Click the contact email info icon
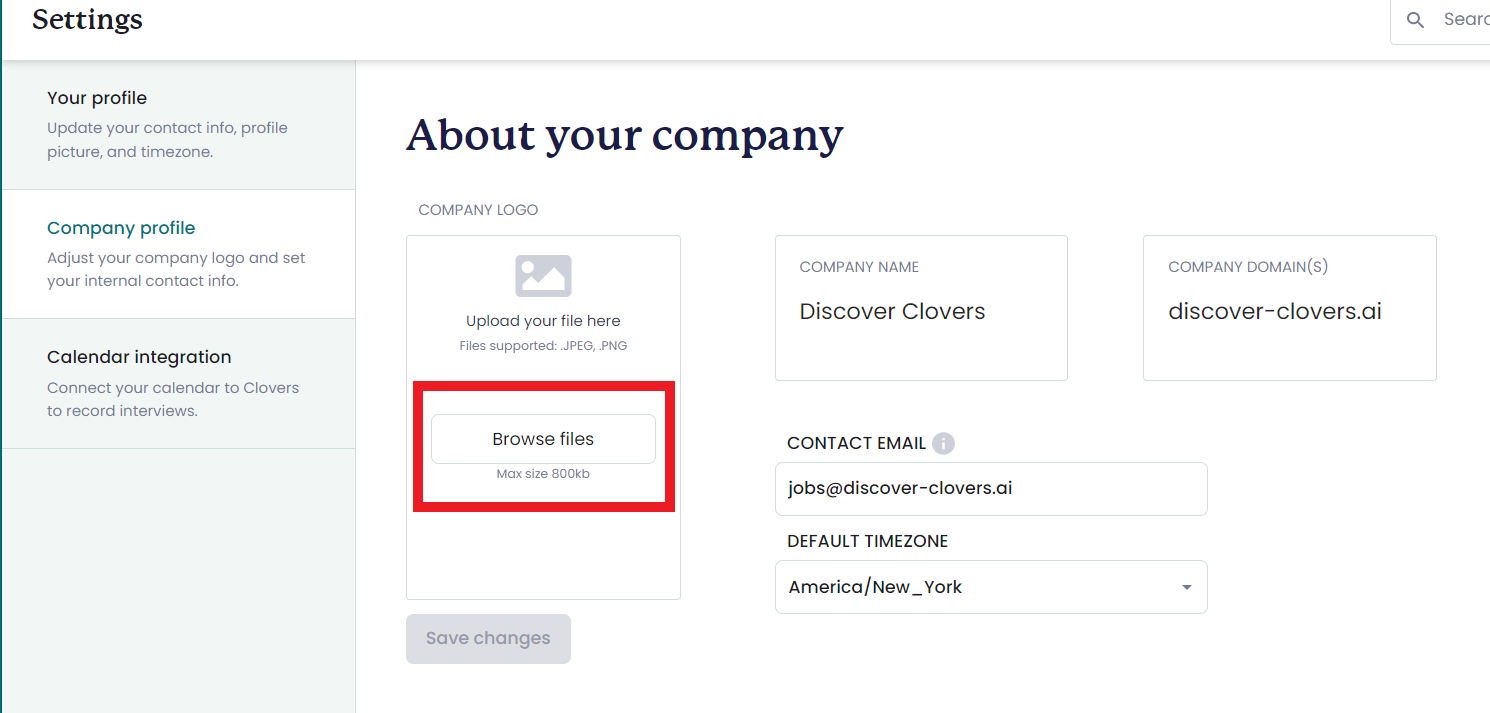 pyautogui.click(x=943, y=443)
